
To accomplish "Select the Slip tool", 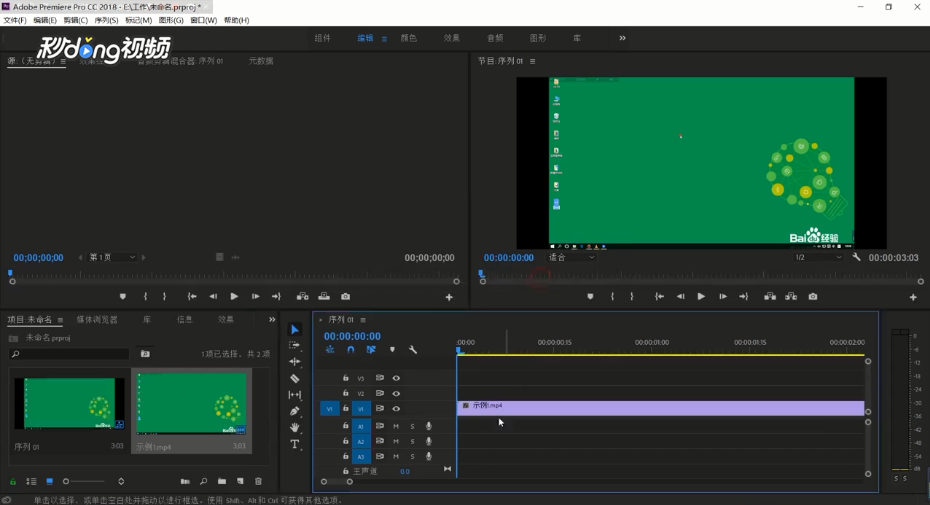I will point(295,395).
